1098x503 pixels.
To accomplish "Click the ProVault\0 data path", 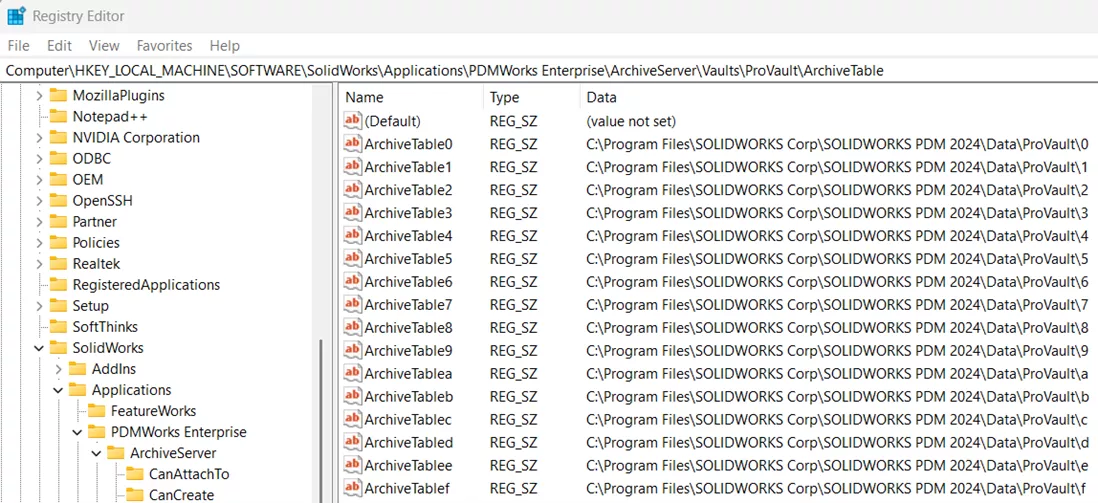I will pyautogui.click(x=837, y=144).
